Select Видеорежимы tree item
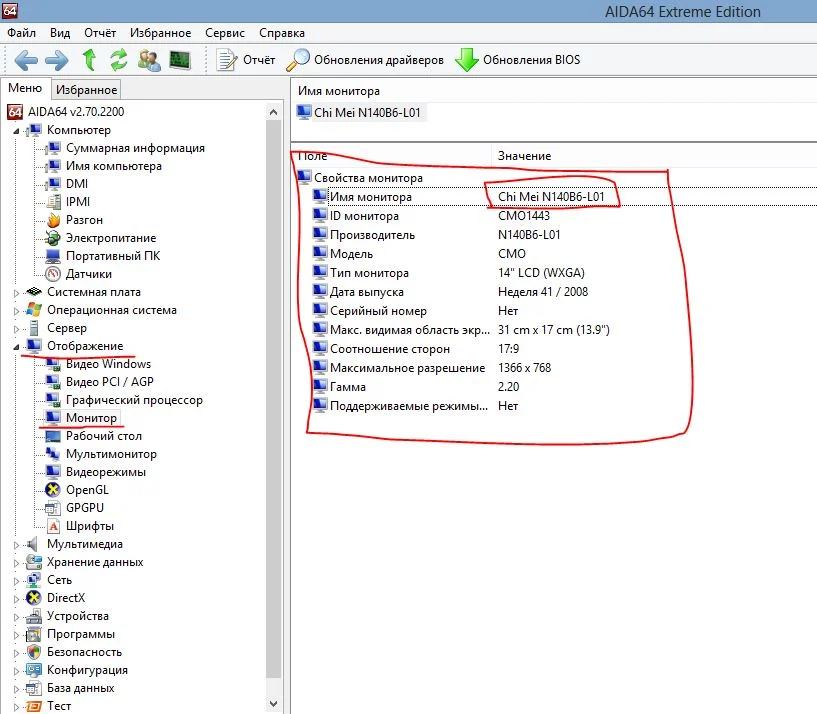817x714 pixels. (x=106, y=472)
